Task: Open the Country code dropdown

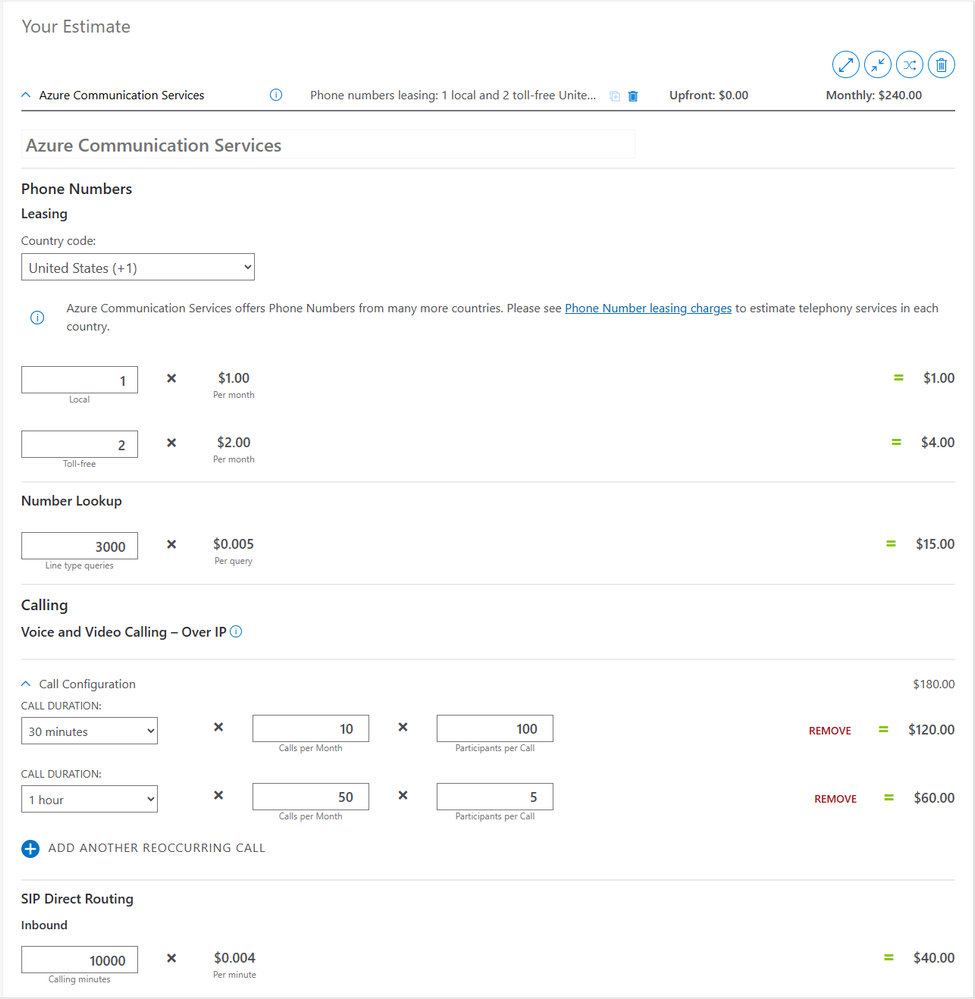Action: pyautogui.click(x=138, y=267)
